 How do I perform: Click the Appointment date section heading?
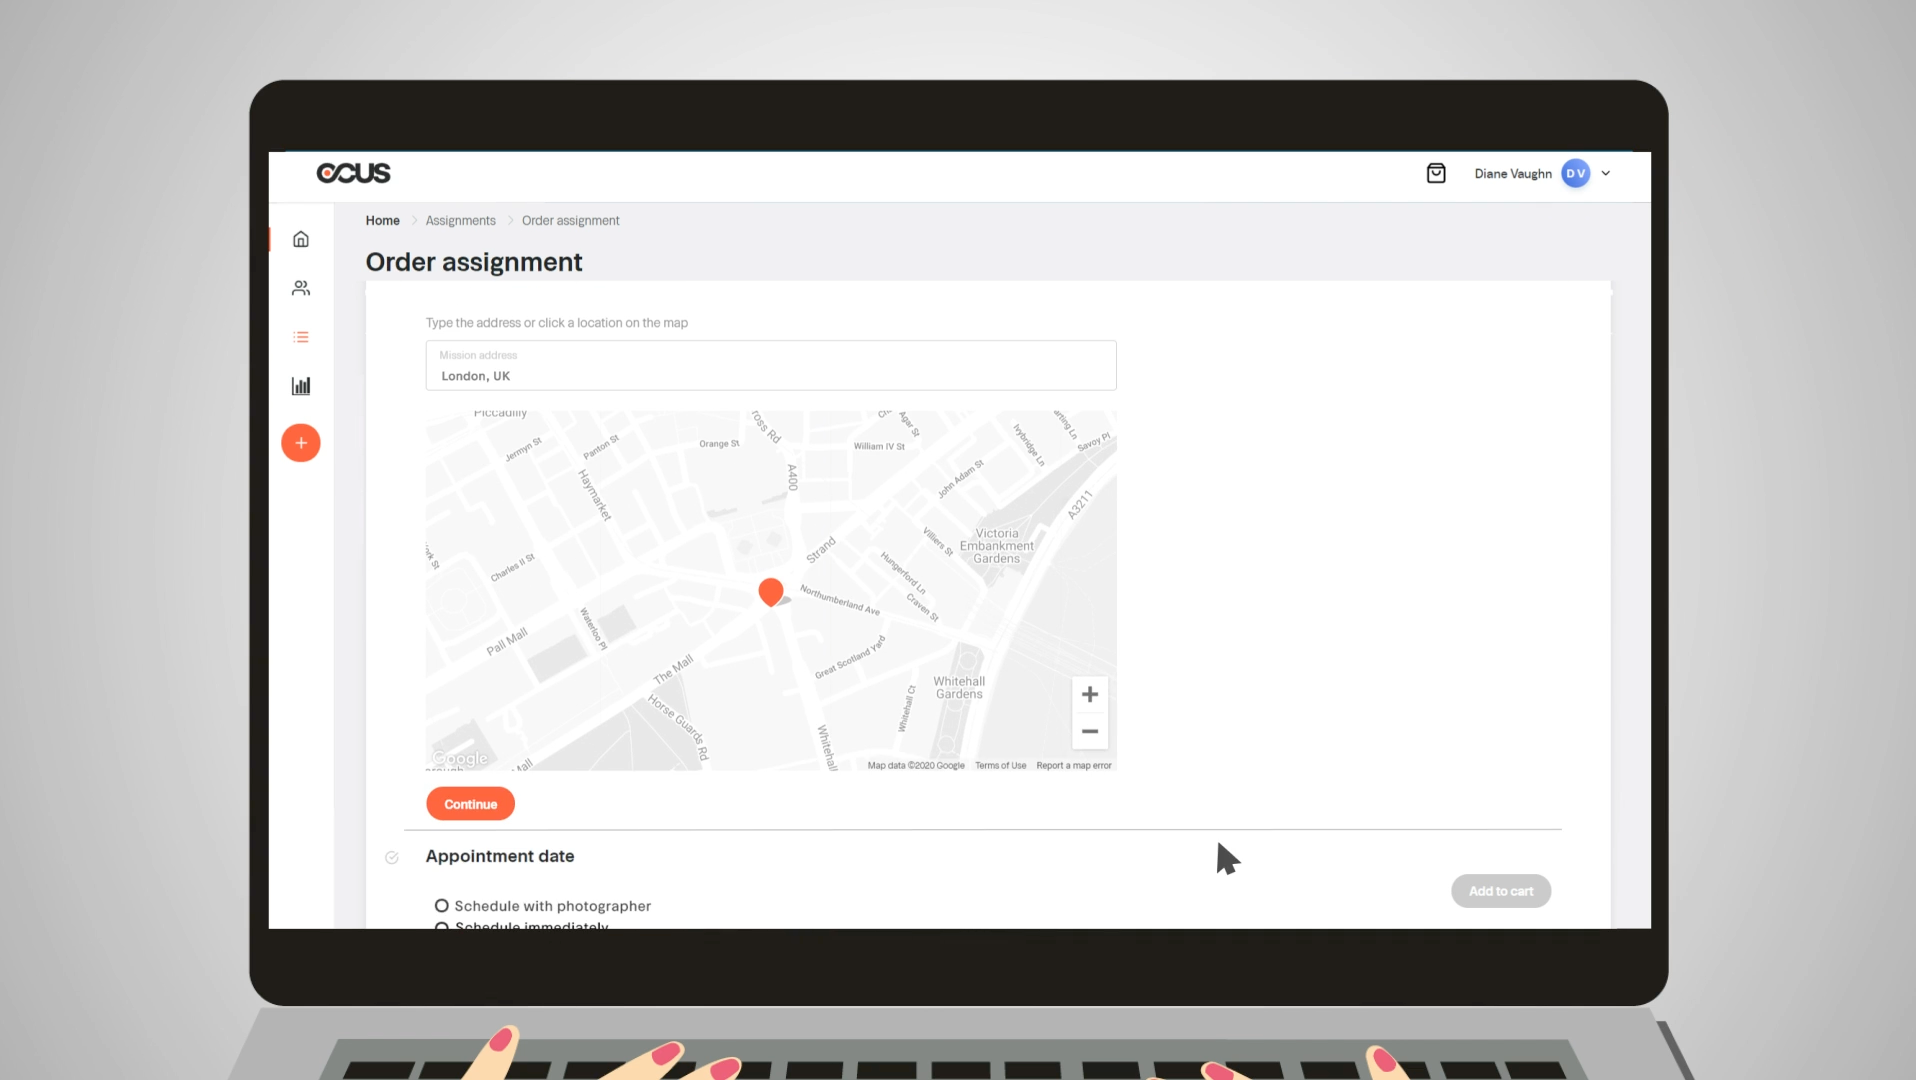click(500, 856)
